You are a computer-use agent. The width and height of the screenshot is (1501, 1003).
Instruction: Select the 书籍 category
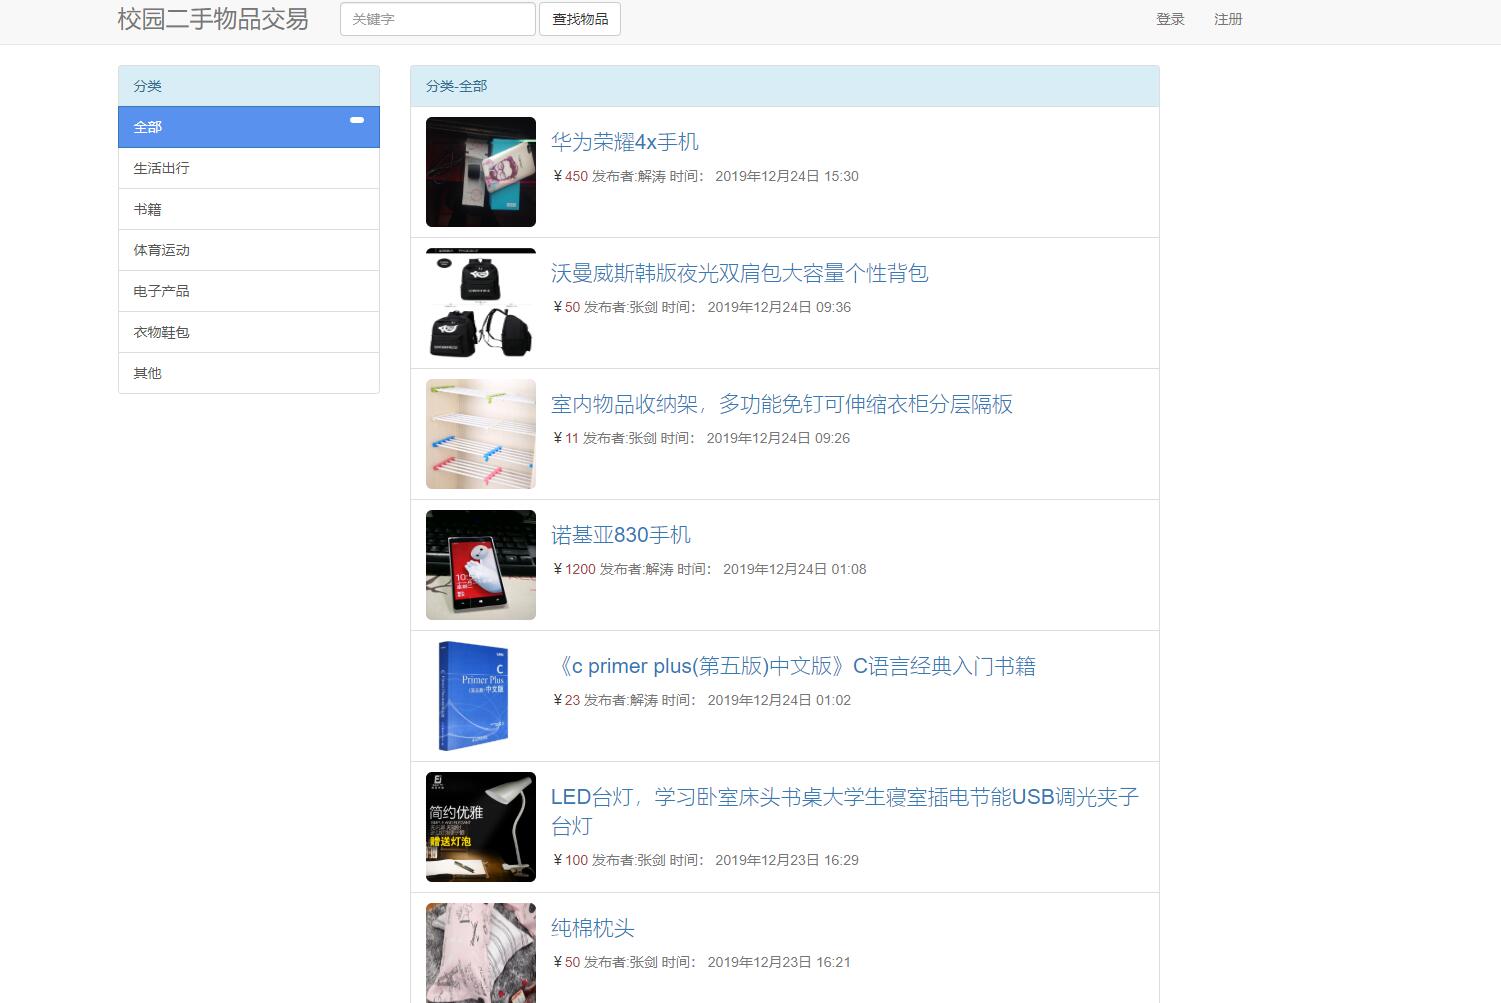pos(147,208)
